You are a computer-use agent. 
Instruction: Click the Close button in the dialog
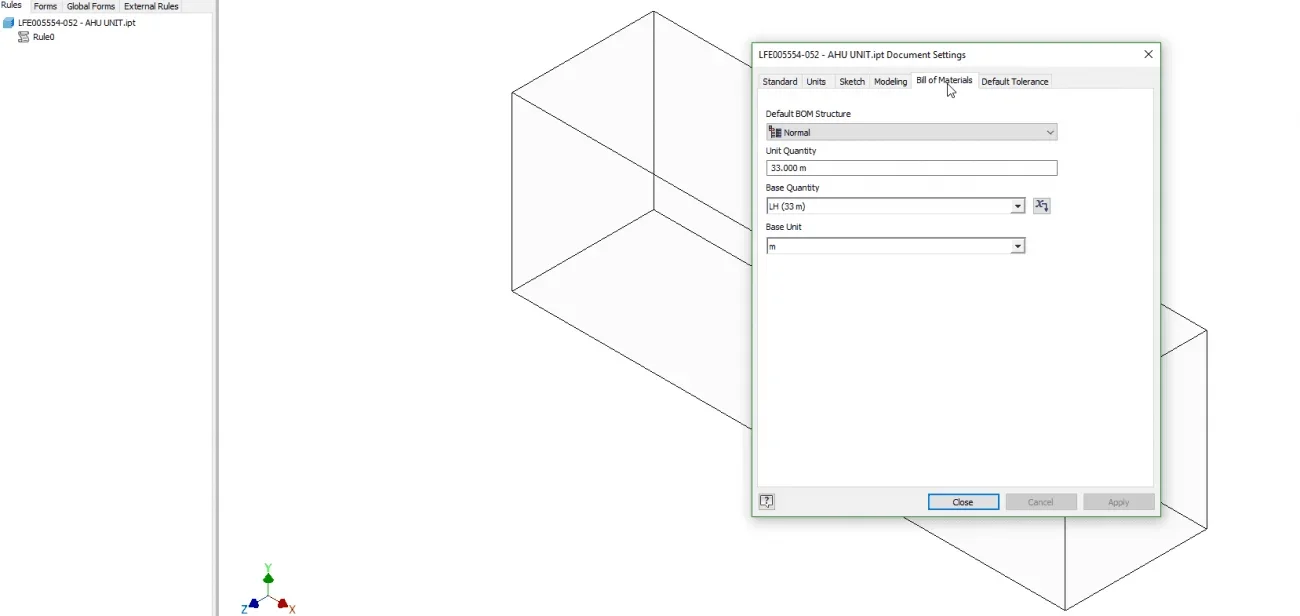click(x=963, y=502)
